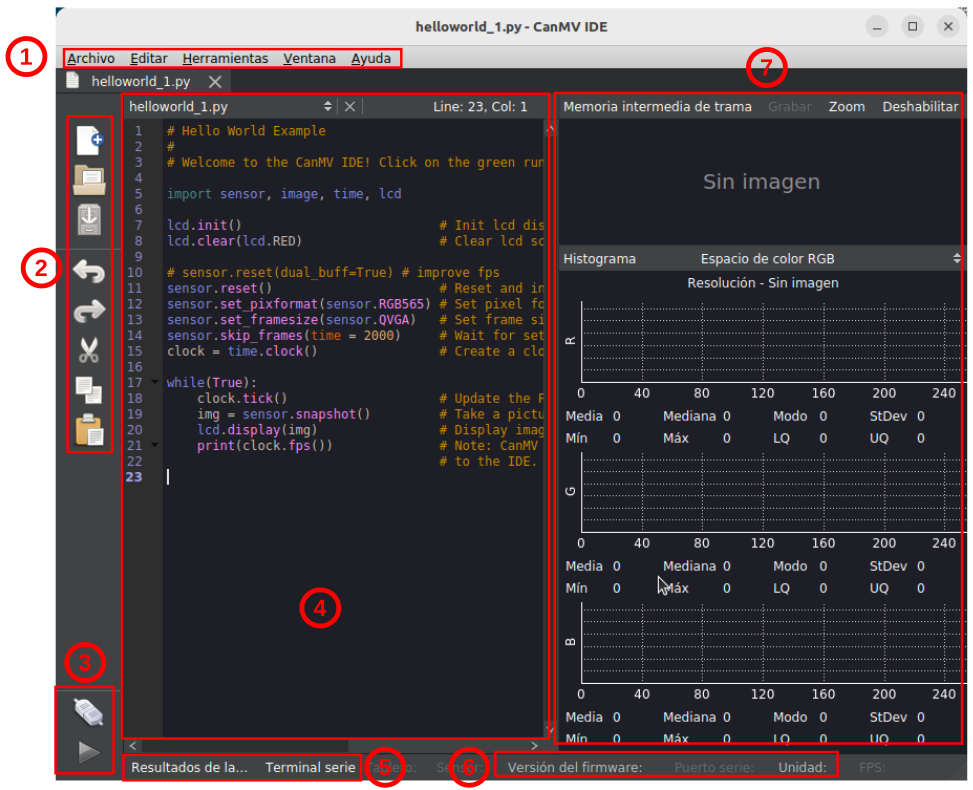Click the document icon on the helloworld_1.py tab

(73, 80)
